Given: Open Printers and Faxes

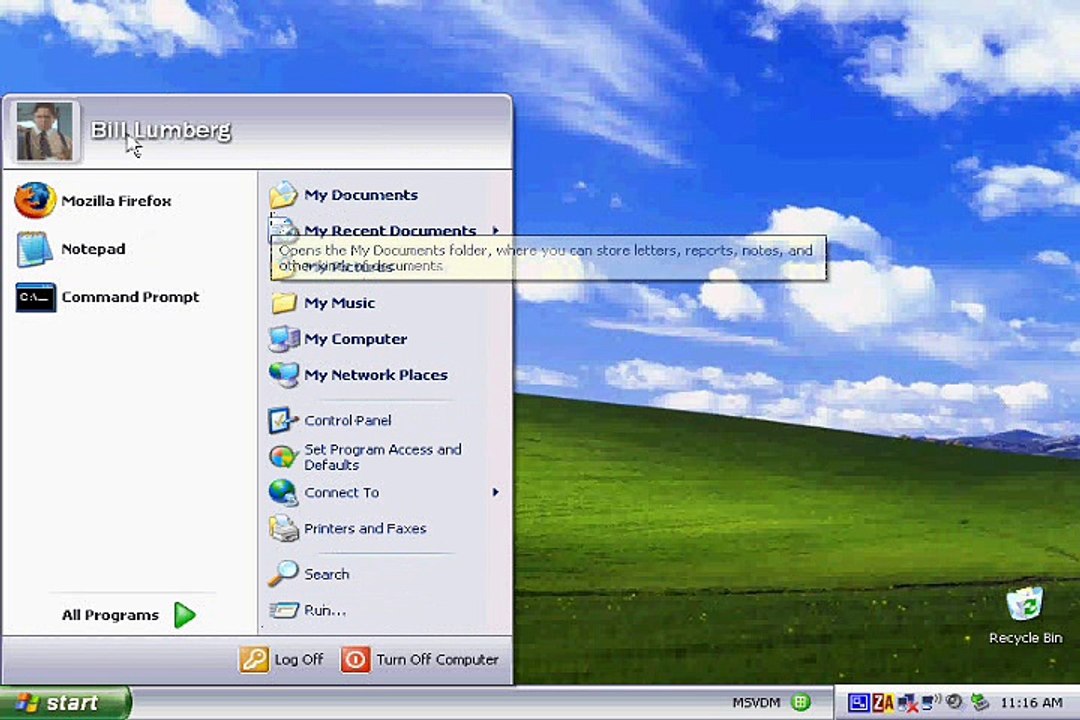Looking at the screenshot, I should click(x=347, y=528).
